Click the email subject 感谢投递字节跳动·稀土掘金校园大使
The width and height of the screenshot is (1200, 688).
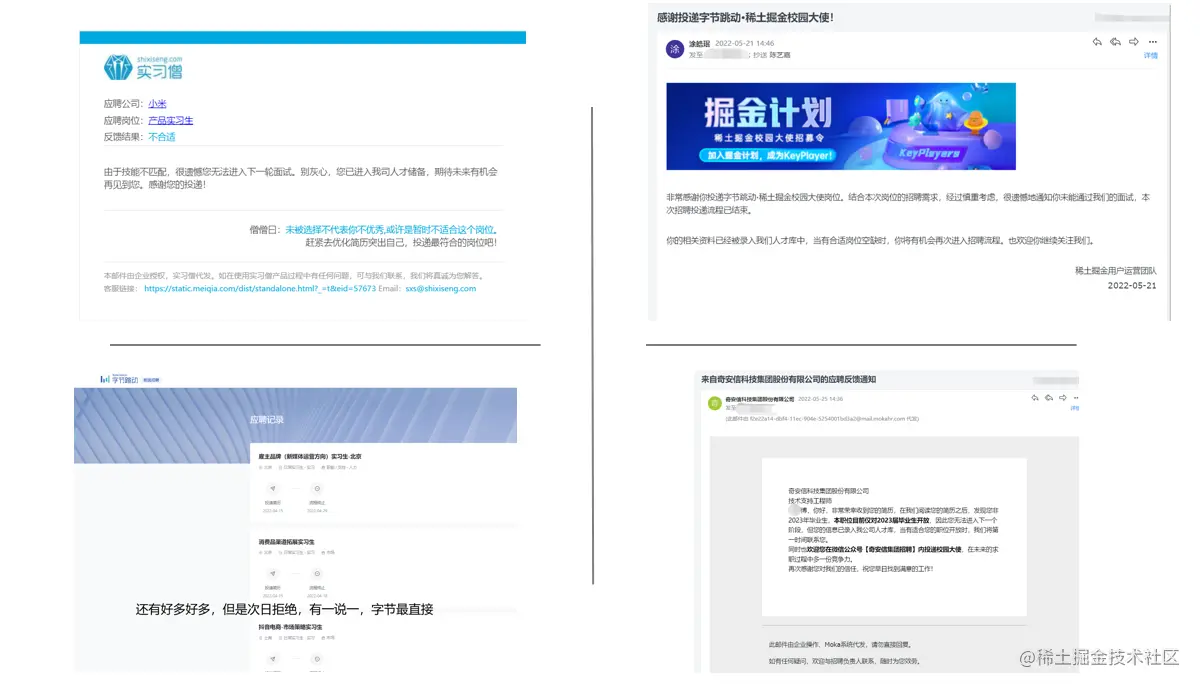[x=746, y=17]
